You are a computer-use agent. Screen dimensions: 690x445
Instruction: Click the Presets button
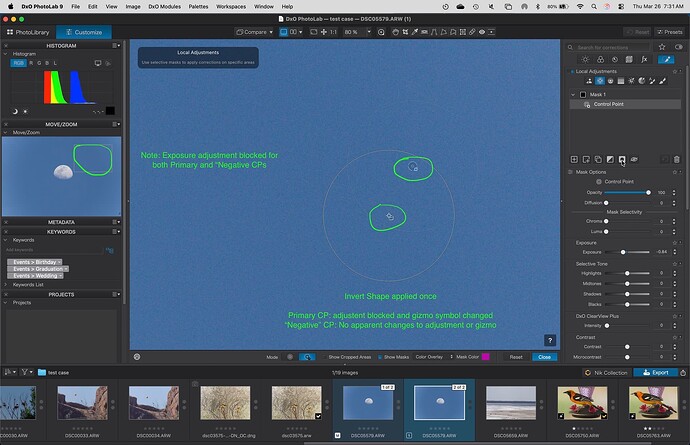pyautogui.click(x=670, y=32)
